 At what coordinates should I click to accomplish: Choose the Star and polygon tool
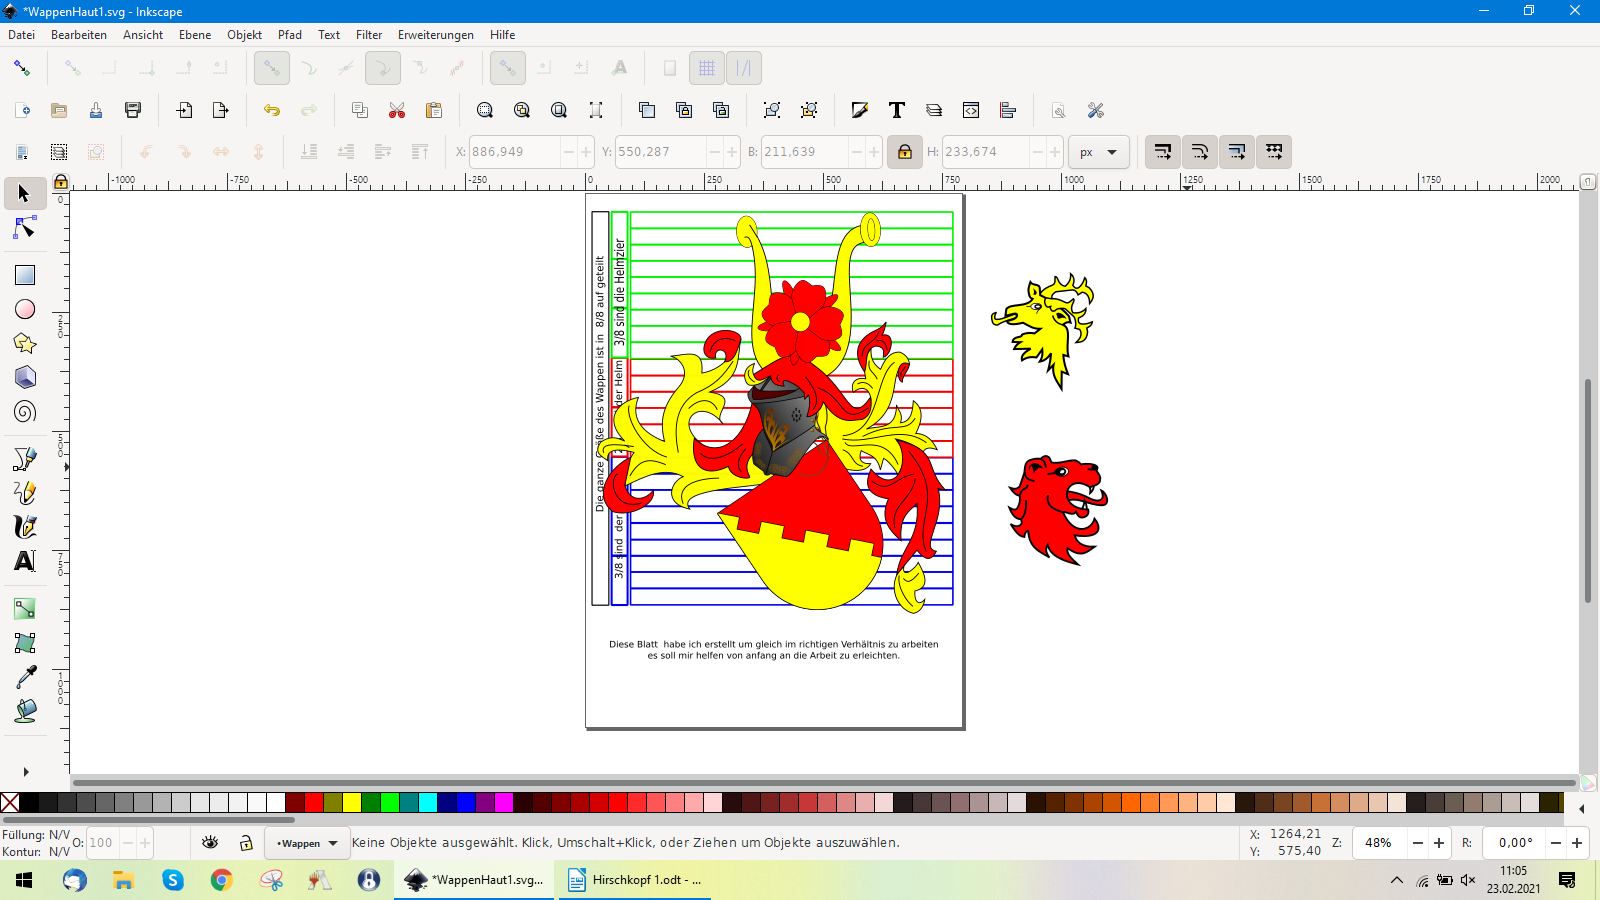[25, 344]
